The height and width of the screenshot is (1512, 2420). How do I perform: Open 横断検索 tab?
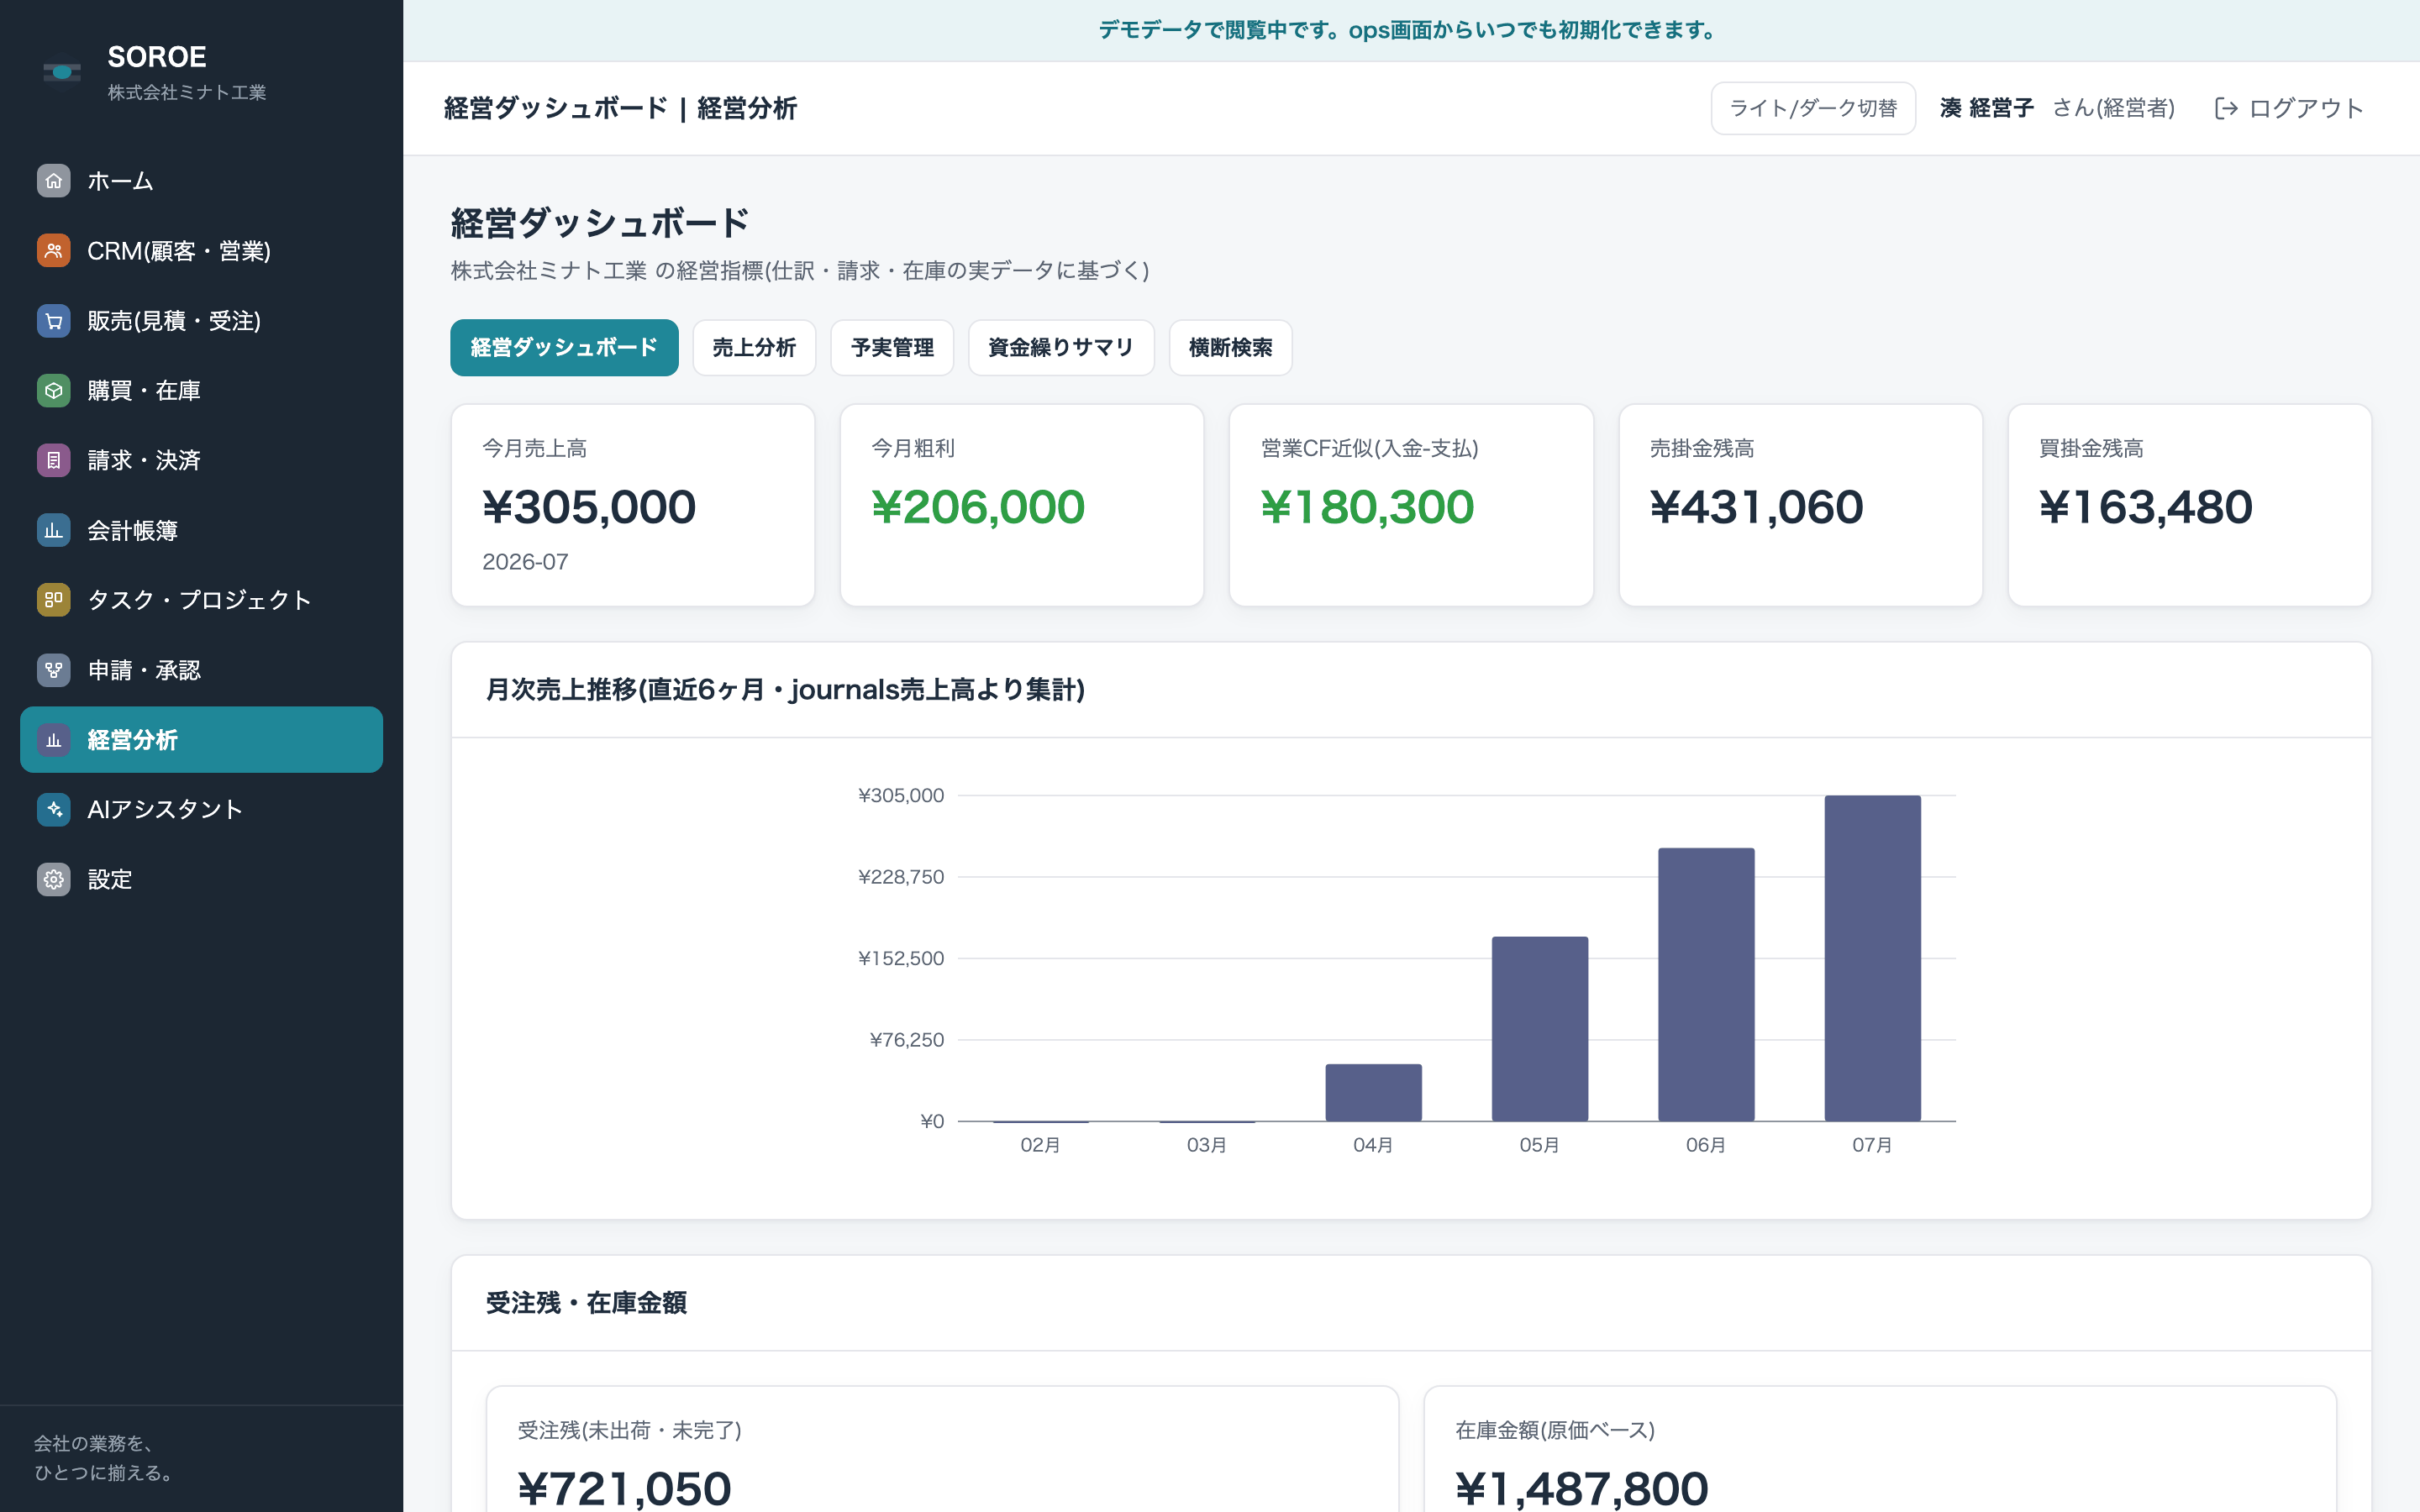(x=1230, y=348)
